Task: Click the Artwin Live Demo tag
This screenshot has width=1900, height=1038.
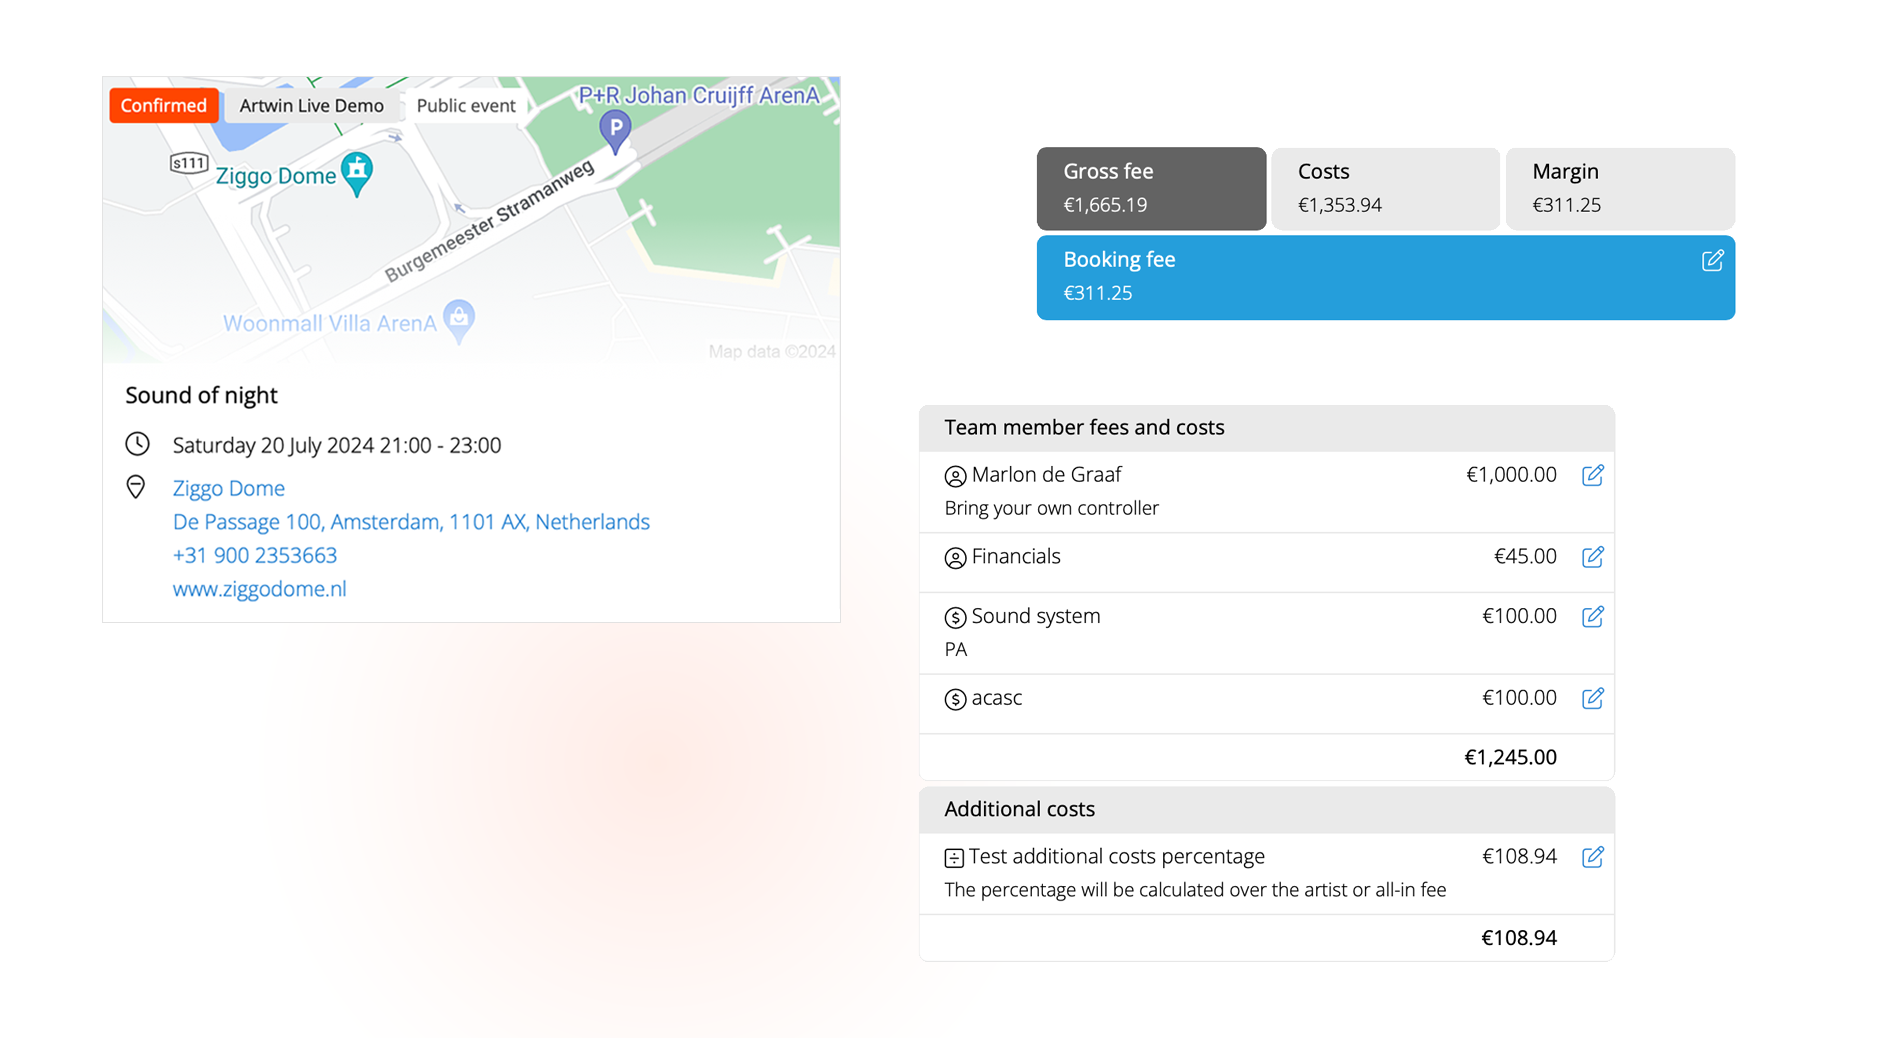Action: tap(311, 105)
